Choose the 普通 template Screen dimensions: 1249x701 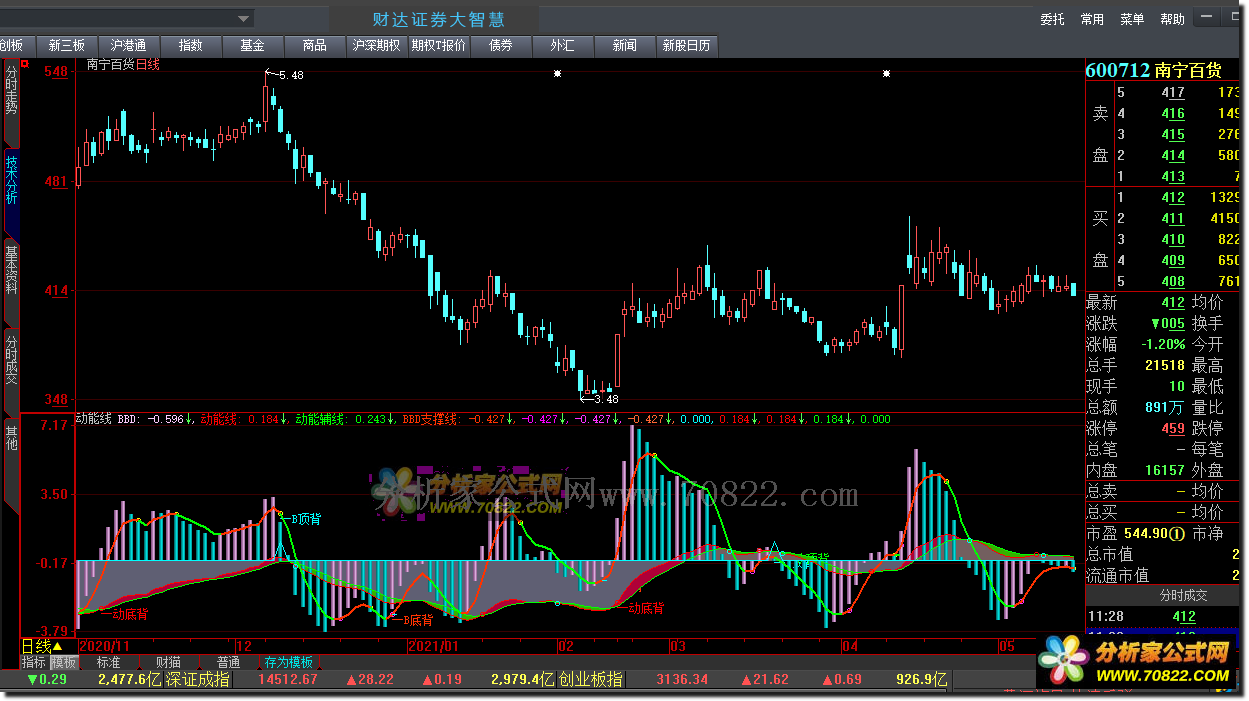[228, 662]
